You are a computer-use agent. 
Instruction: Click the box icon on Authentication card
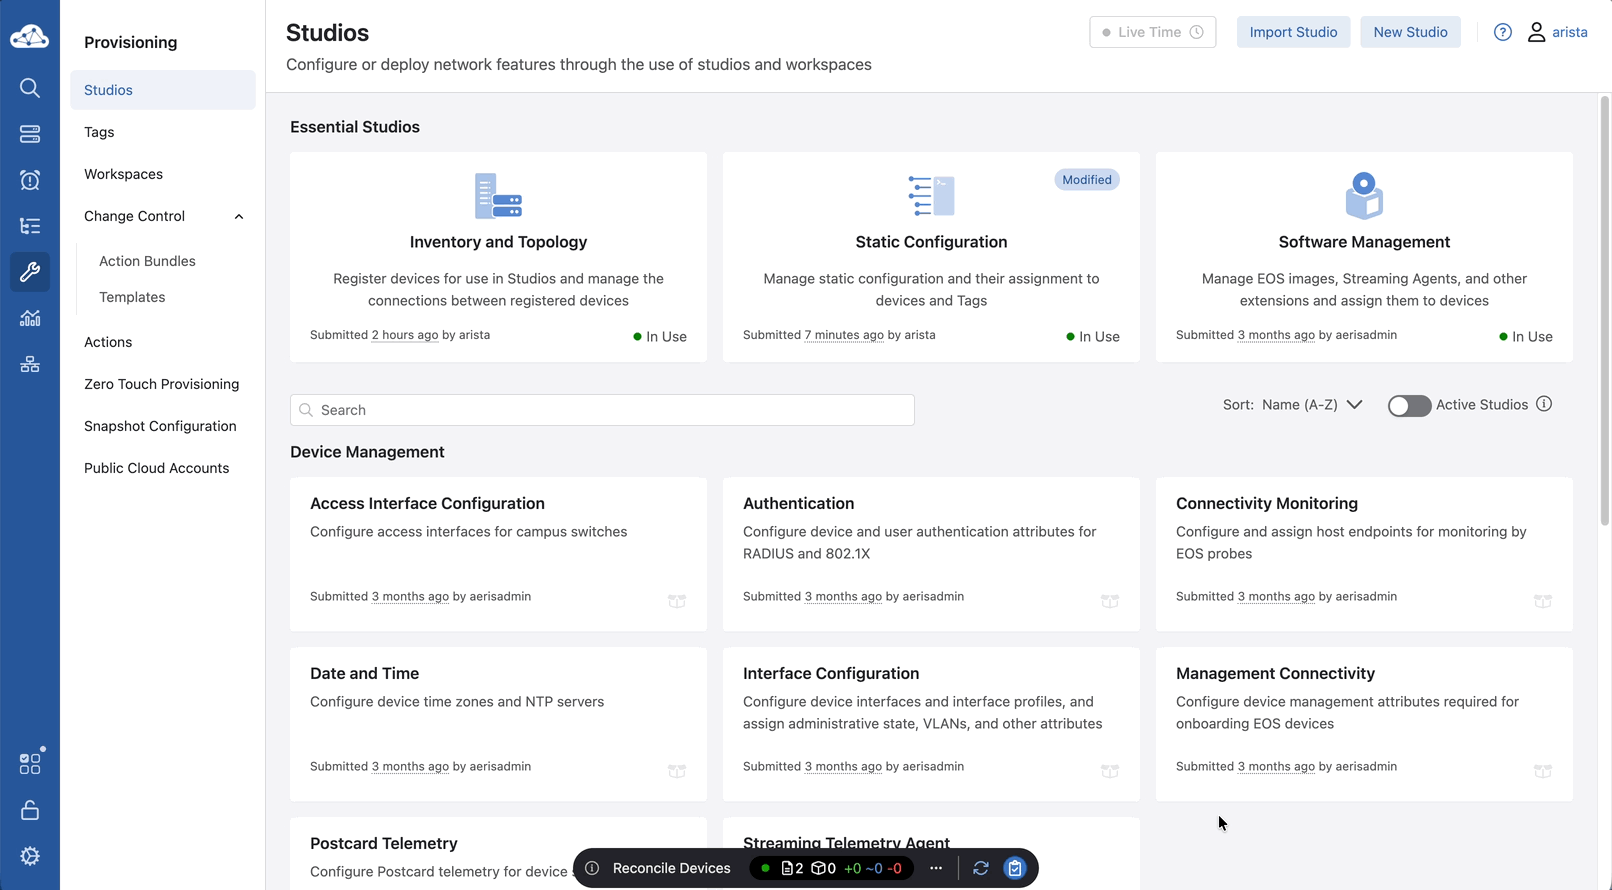(x=1110, y=601)
